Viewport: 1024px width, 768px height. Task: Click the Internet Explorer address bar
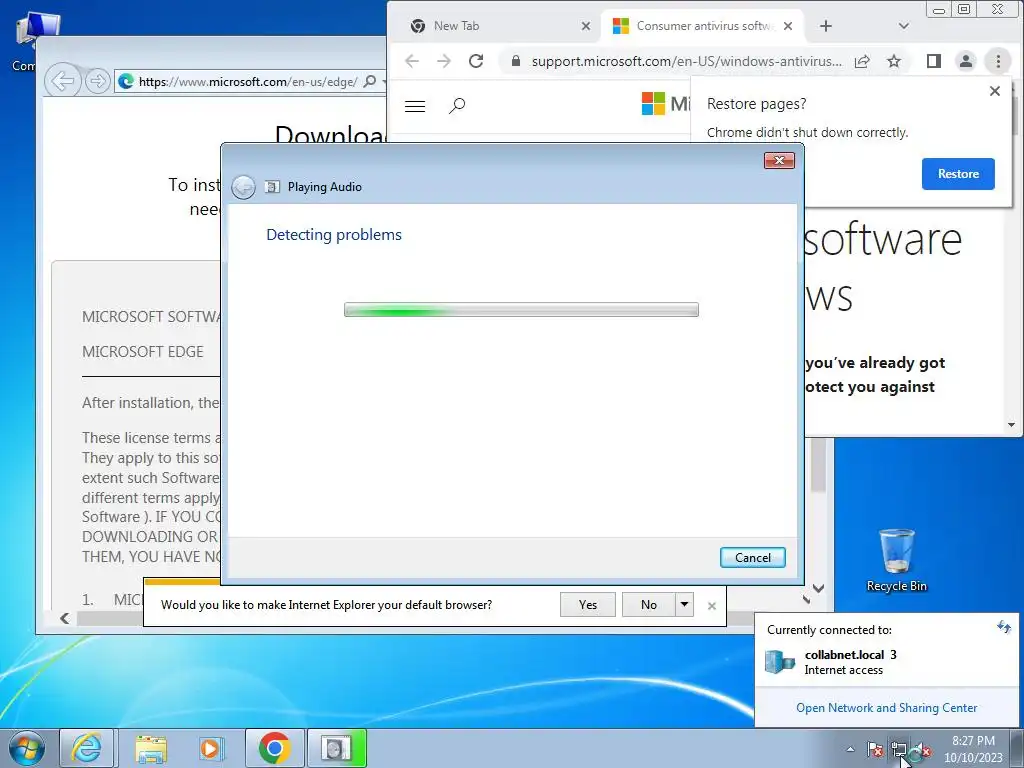[248, 82]
